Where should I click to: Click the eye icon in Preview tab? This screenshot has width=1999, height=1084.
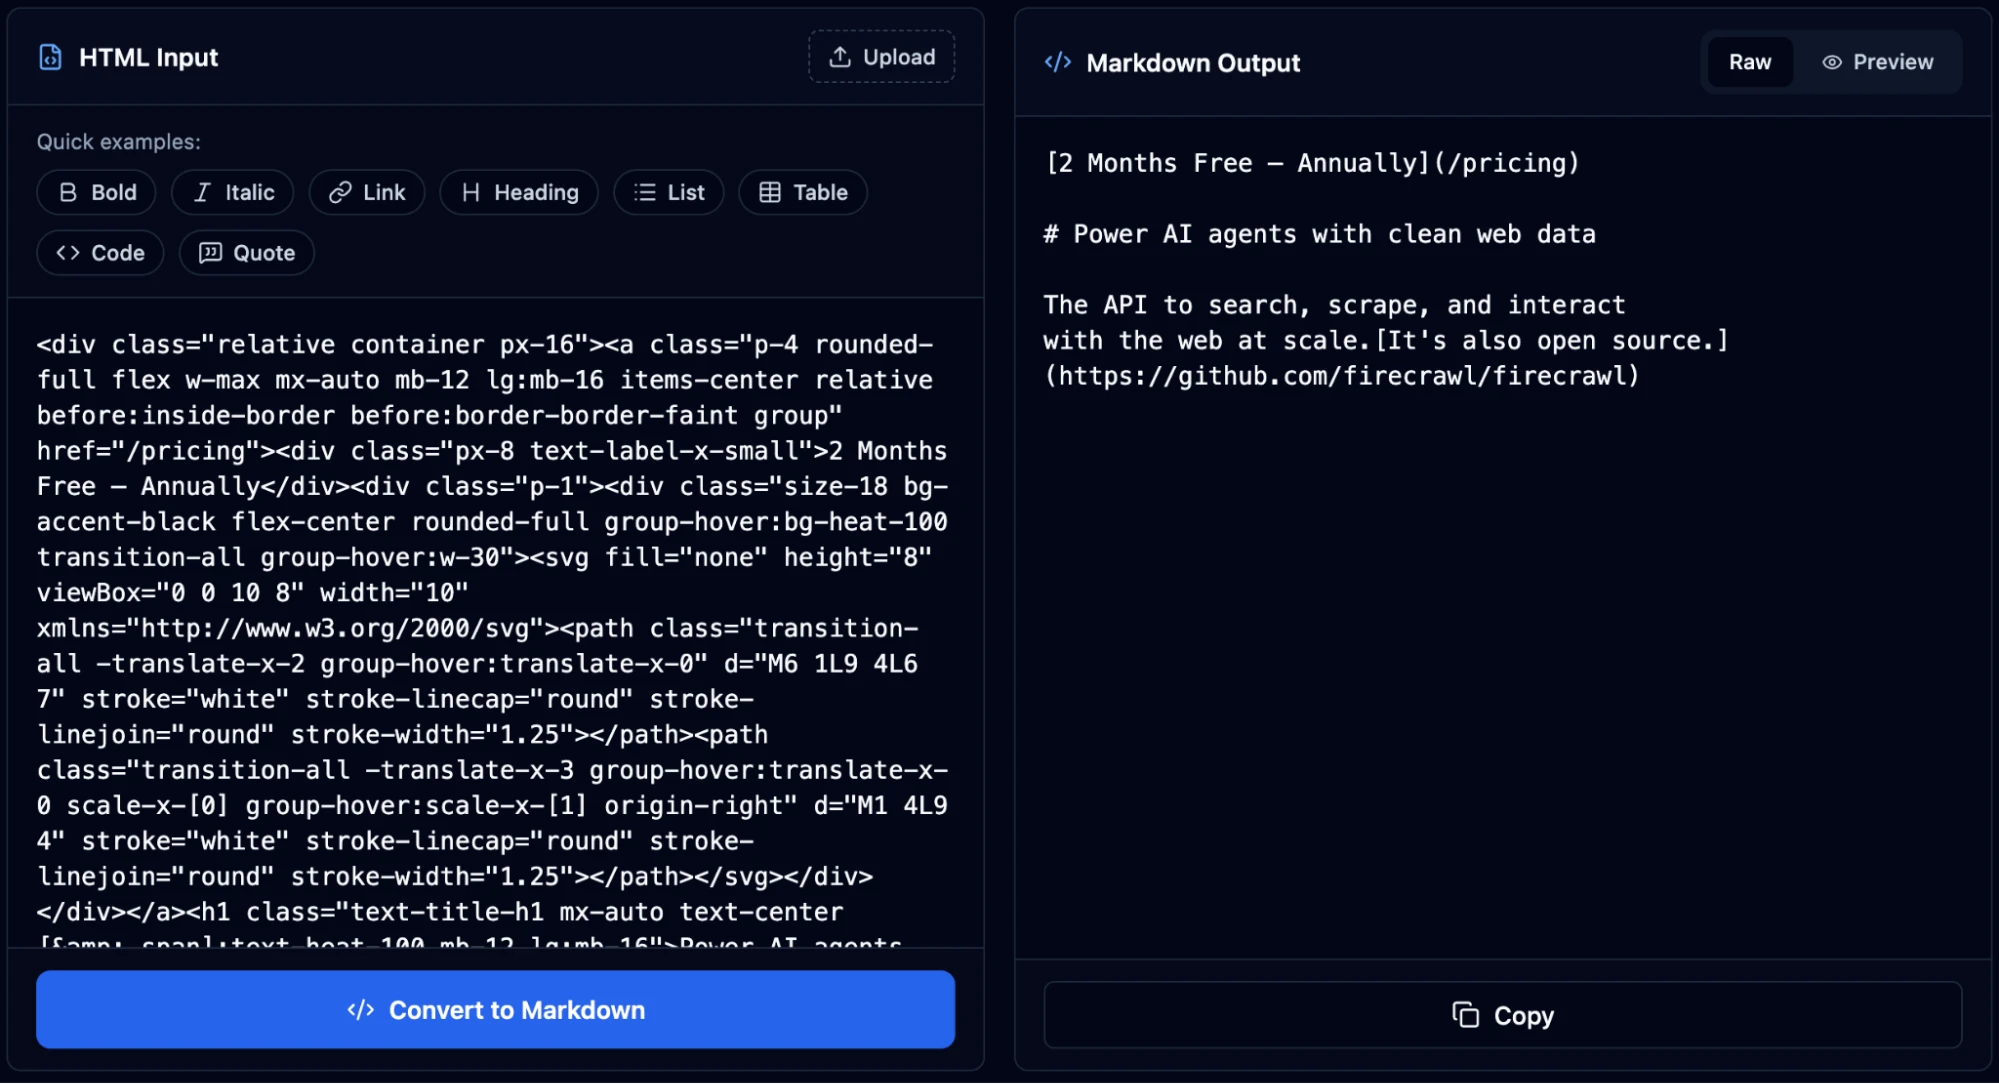coord(1831,62)
